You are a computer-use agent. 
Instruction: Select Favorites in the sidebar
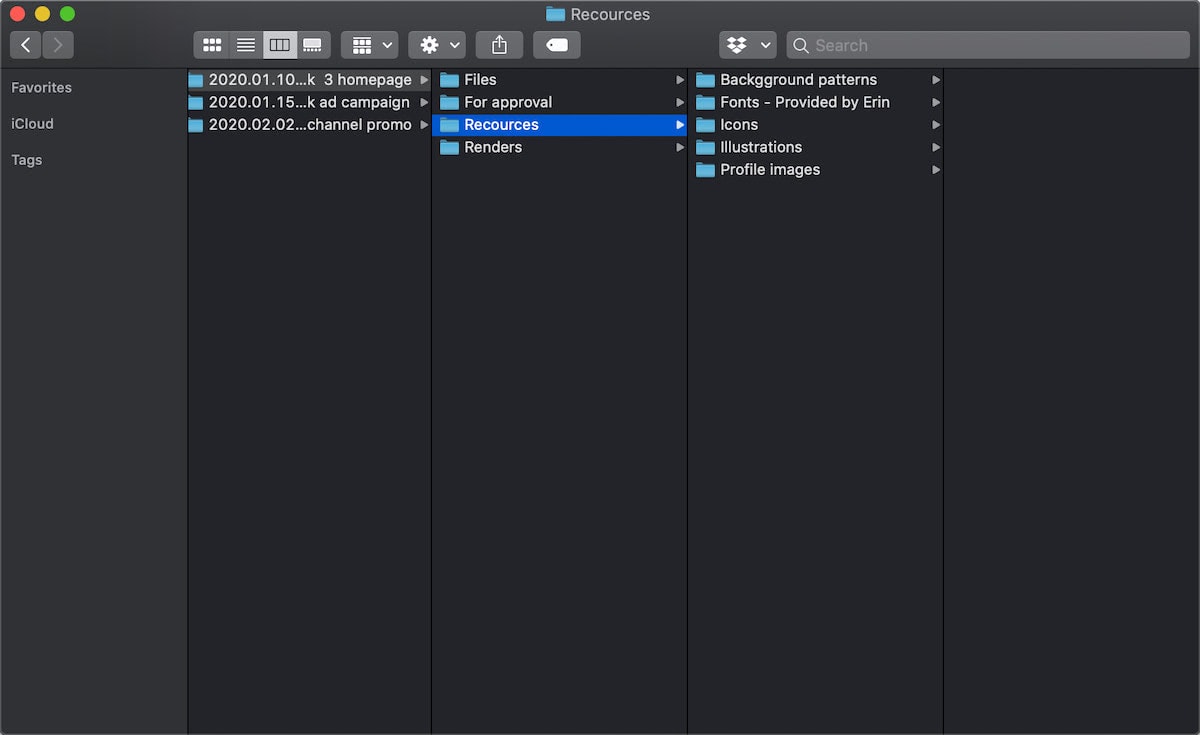(41, 88)
